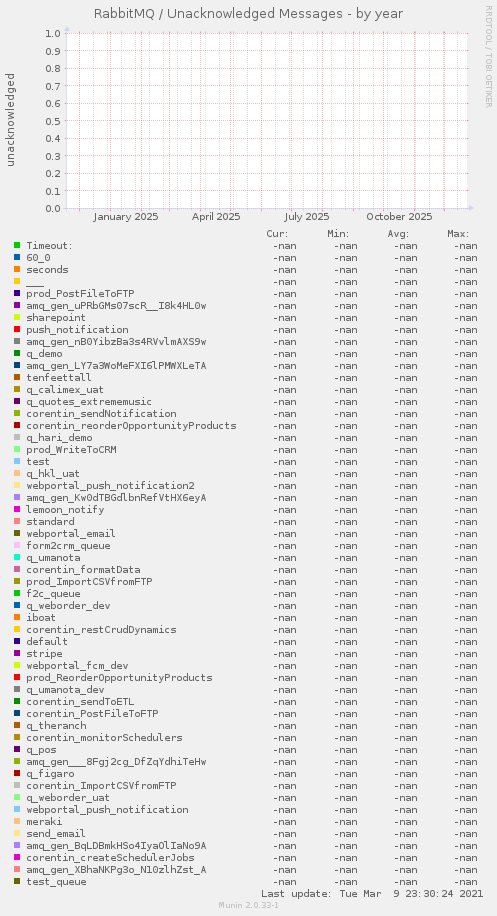Select amq_gen_XBhaNKPg3o_N10zlhZst_A legend entry

tap(116, 869)
